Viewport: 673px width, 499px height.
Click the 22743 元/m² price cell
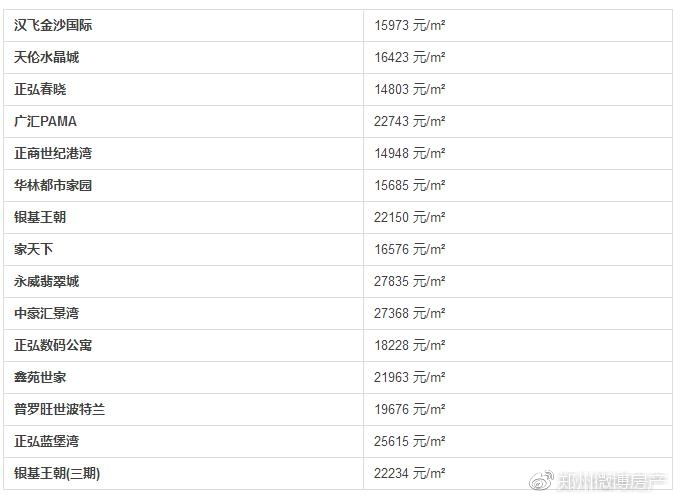tap(410, 121)
